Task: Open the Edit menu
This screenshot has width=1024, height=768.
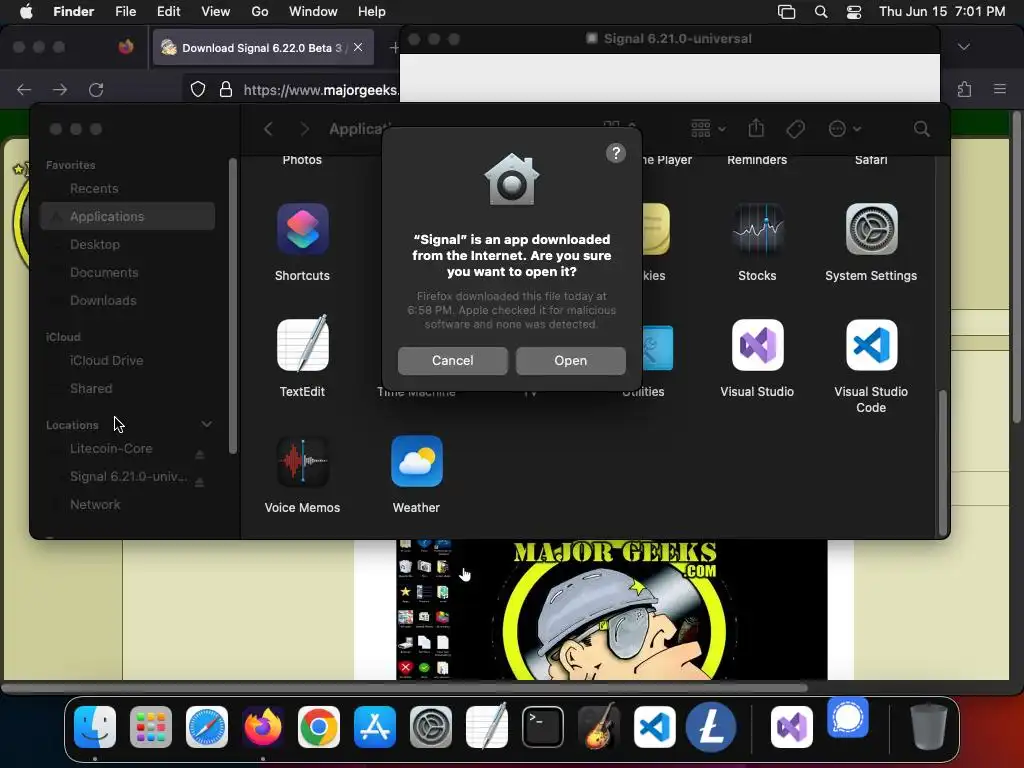Action: pyautogui.click(x=168, y=12)
